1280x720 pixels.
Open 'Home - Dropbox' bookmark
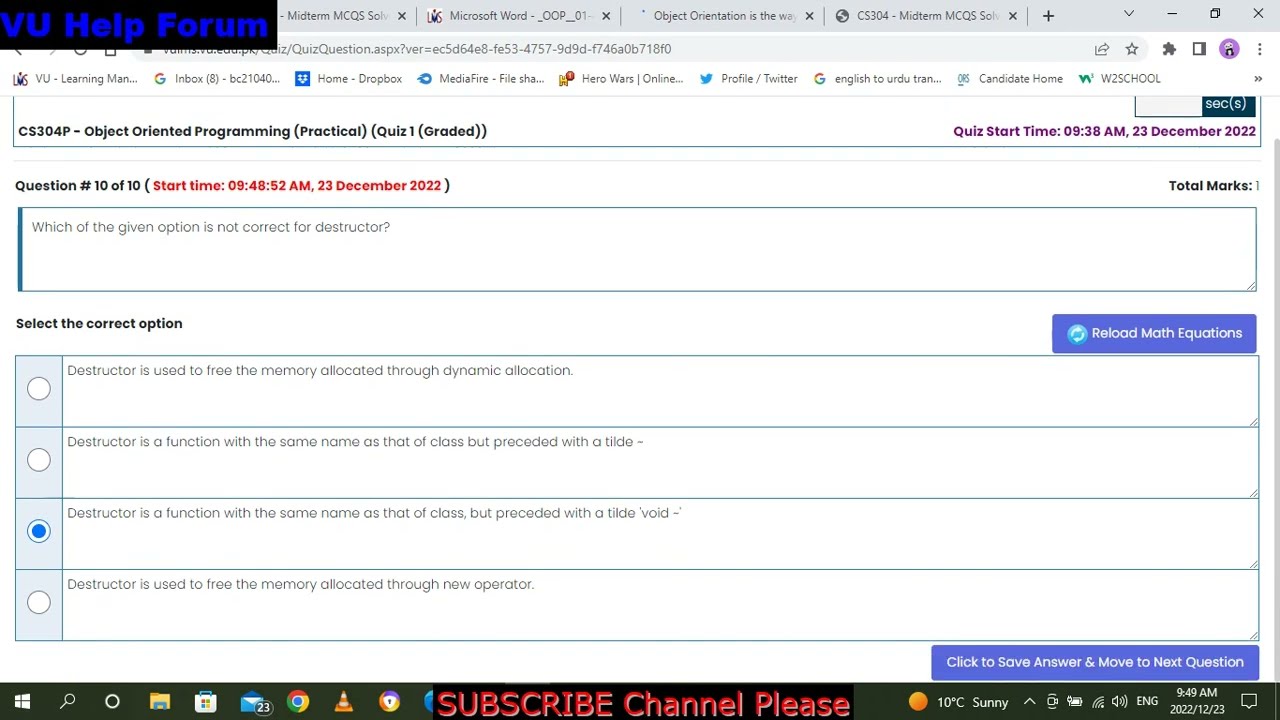tap(349, 79)
